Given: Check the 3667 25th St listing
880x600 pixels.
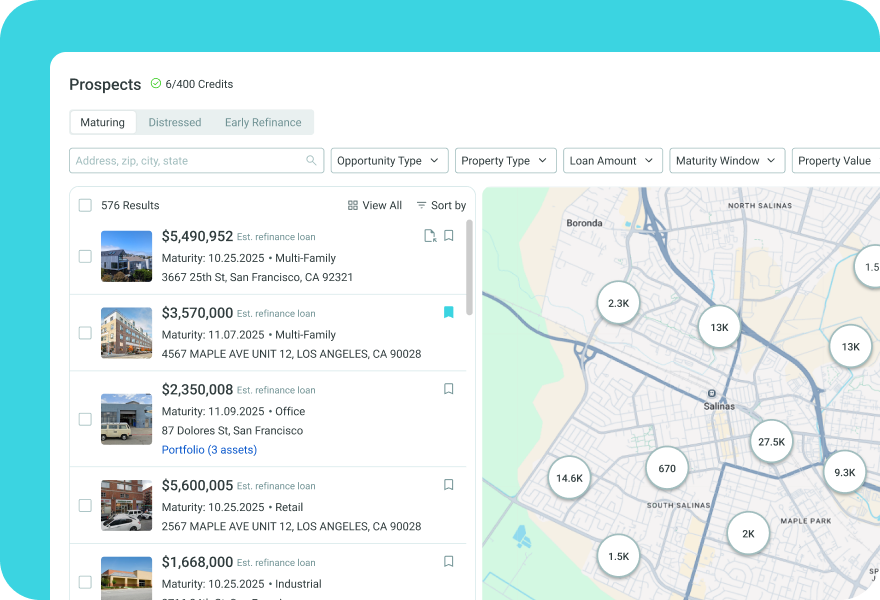Looking at the screenshot, I should click(85, 257).
